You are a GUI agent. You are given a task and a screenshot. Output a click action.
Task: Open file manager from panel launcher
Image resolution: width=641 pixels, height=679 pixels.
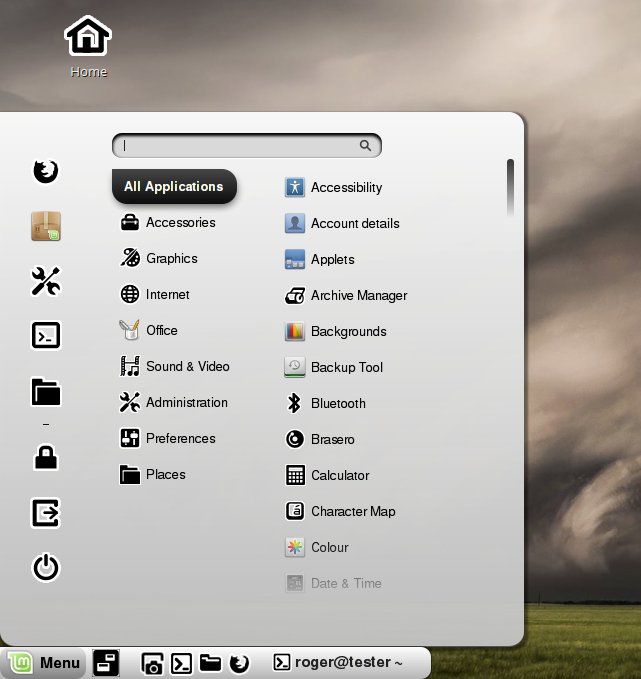tap(210, 663)
